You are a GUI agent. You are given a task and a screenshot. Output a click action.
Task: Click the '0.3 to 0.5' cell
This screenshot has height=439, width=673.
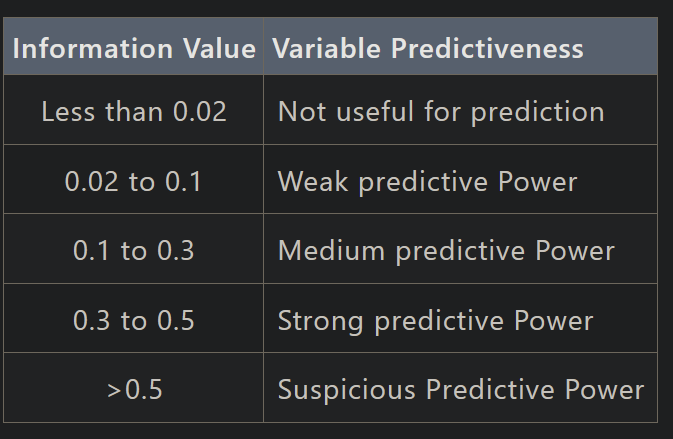click(x=133, y=318)
